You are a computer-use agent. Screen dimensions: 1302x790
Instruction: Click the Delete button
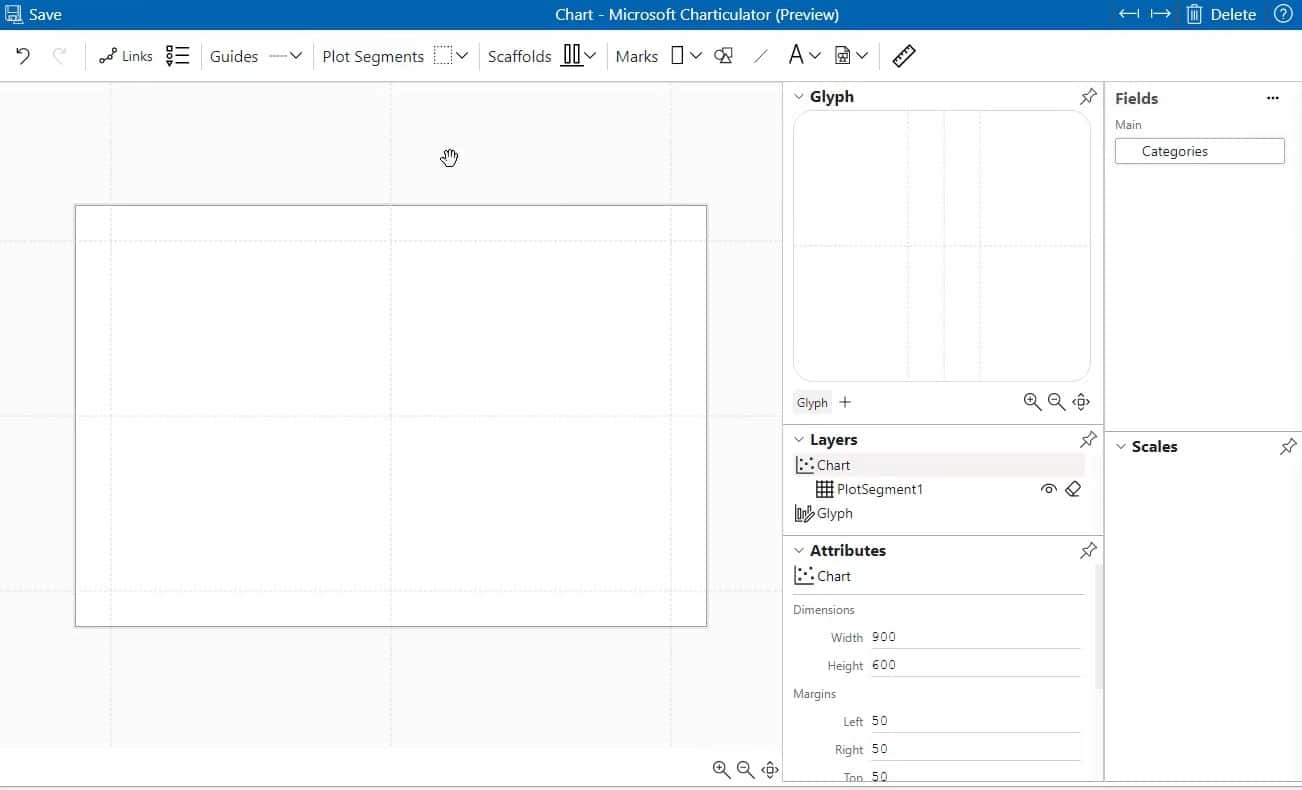click(x=1221, y=14)
